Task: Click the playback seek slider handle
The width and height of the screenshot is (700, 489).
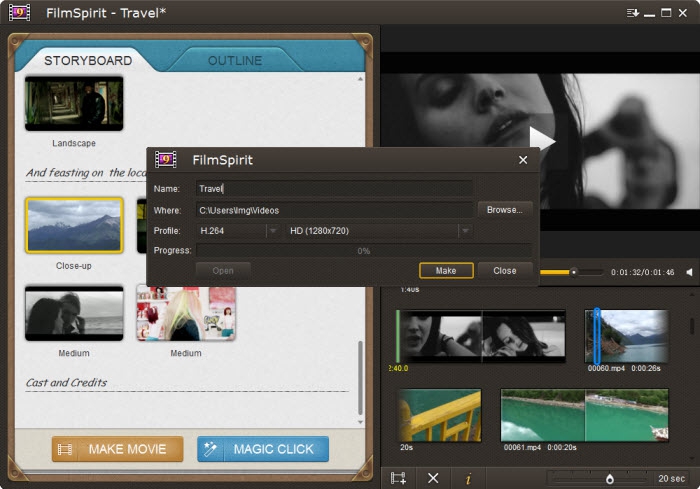Action: pos(574,272)
